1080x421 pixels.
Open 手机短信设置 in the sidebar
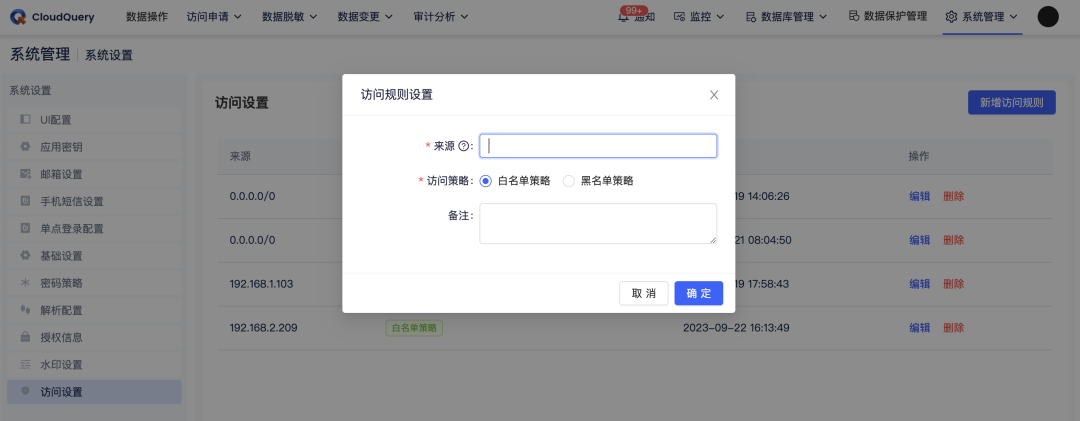95,201
